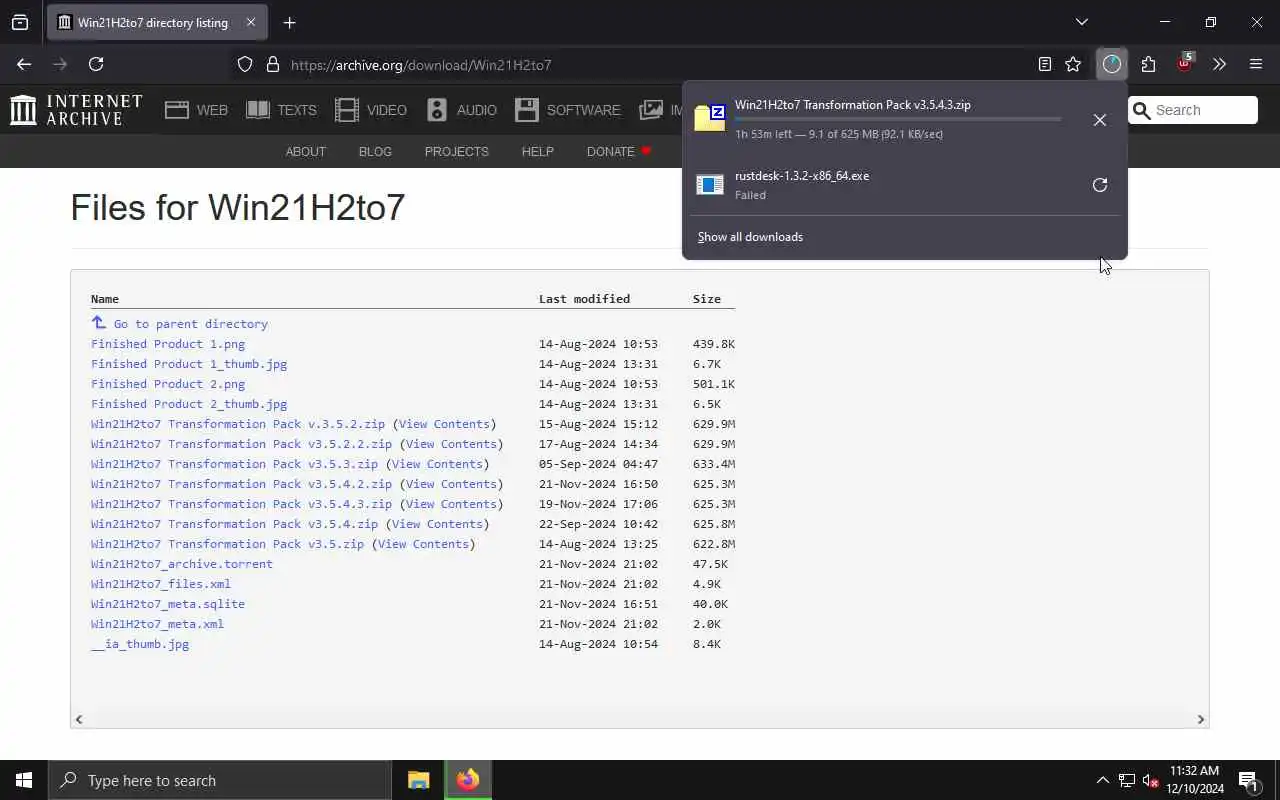
Task: Open the PROJECTS link
Action: 456,151
